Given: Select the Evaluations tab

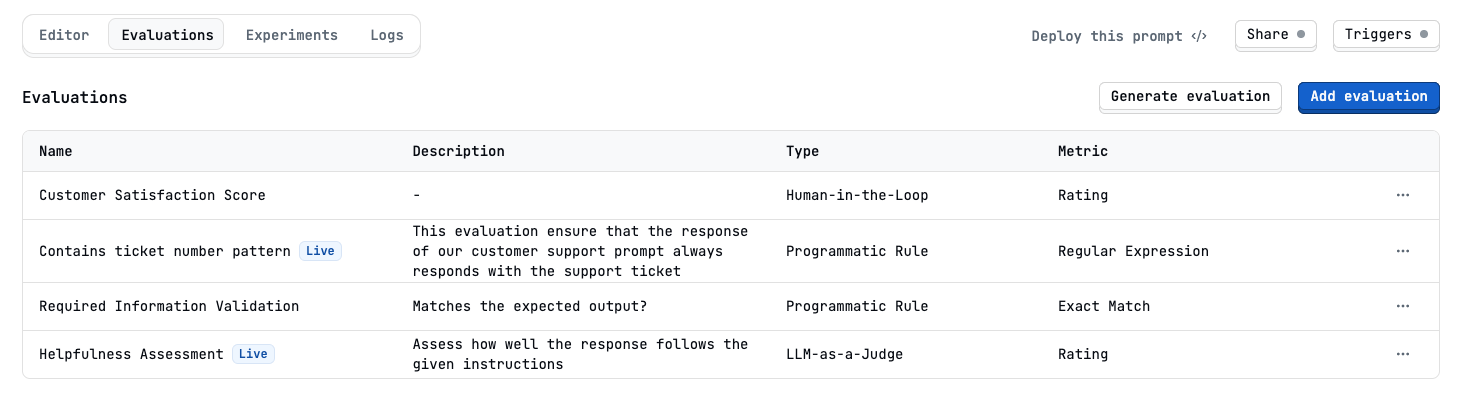Looking at the screenshot, I should tap(167, 35).
